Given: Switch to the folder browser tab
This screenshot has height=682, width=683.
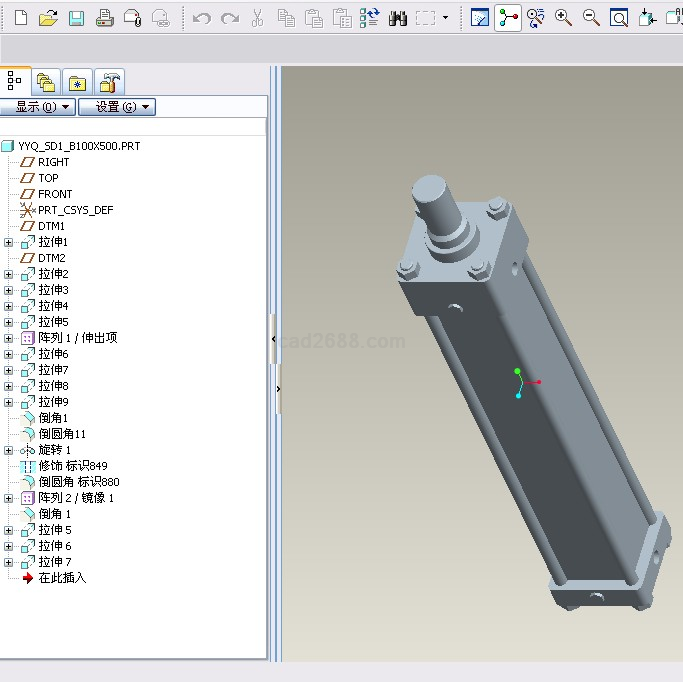Looking at the screenshot, I should 45,81.
